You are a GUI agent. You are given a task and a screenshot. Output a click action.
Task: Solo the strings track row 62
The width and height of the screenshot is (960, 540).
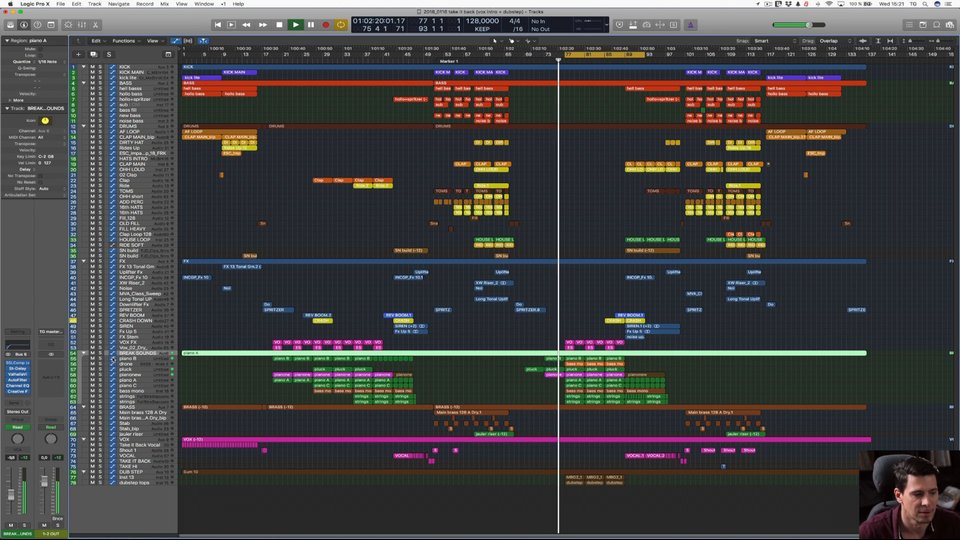[x=100, y=397]
